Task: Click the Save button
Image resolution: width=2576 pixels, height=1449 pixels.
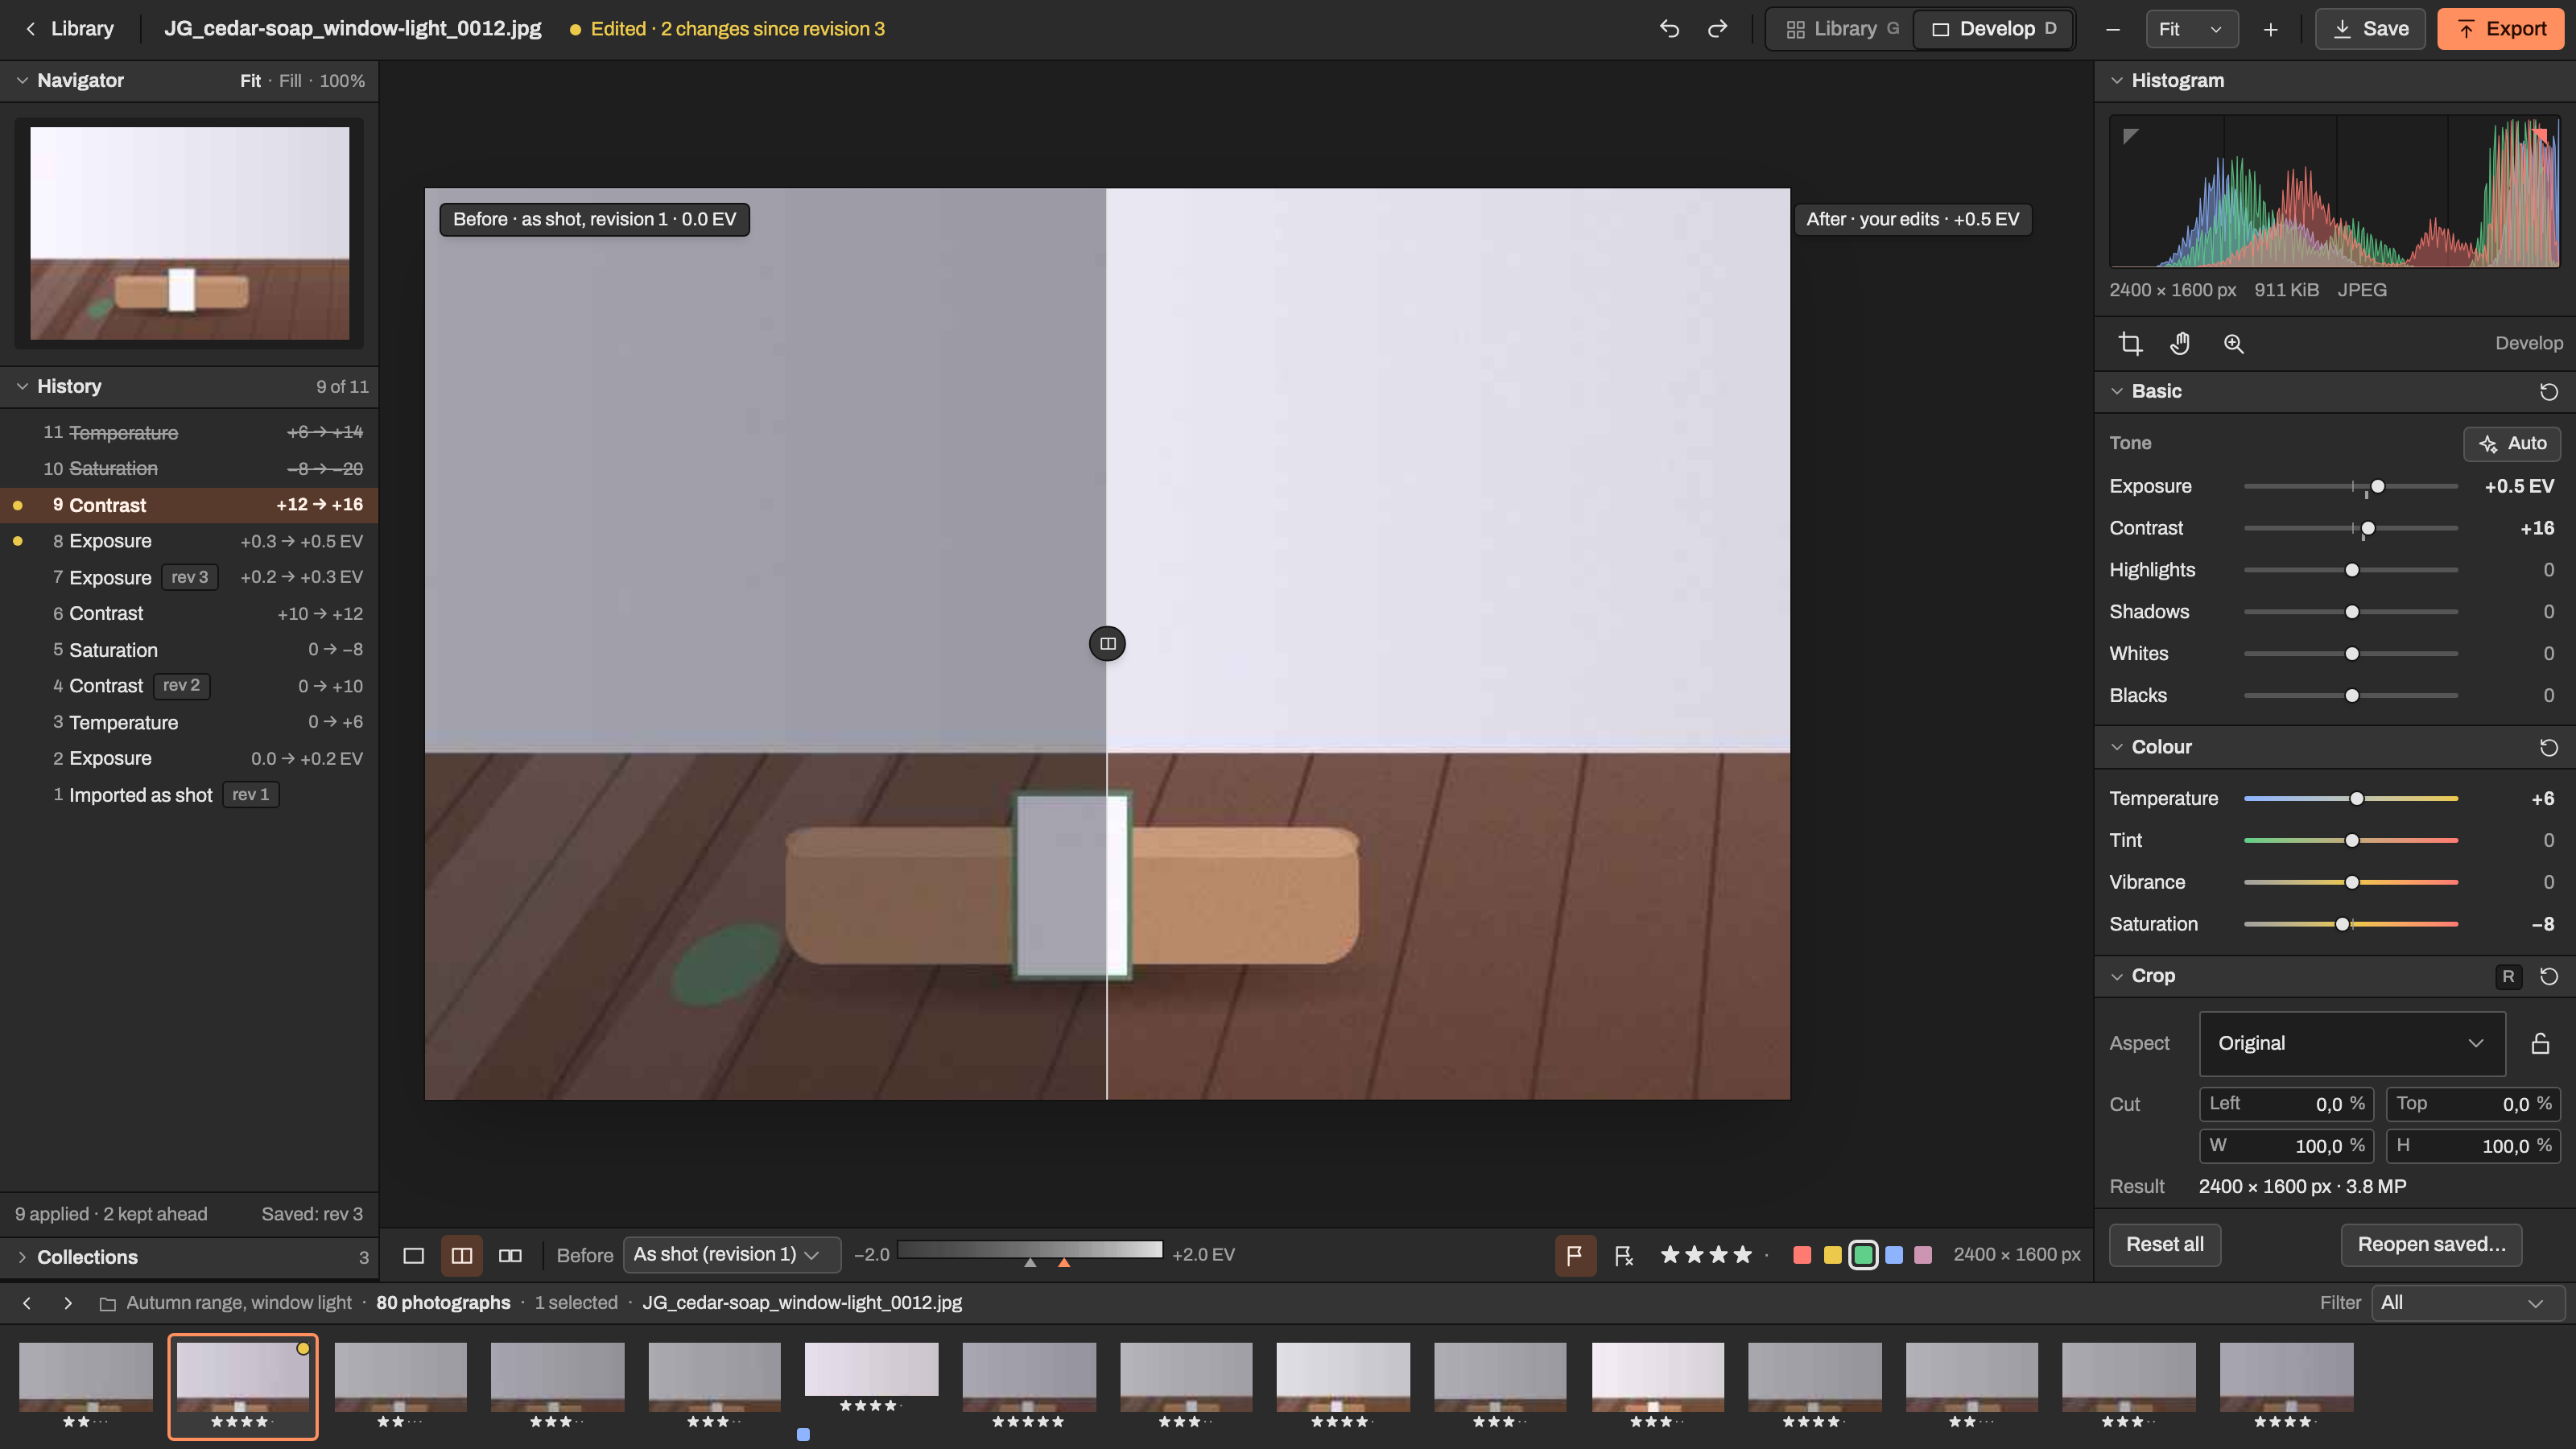Action: [x=2370, y=29]
